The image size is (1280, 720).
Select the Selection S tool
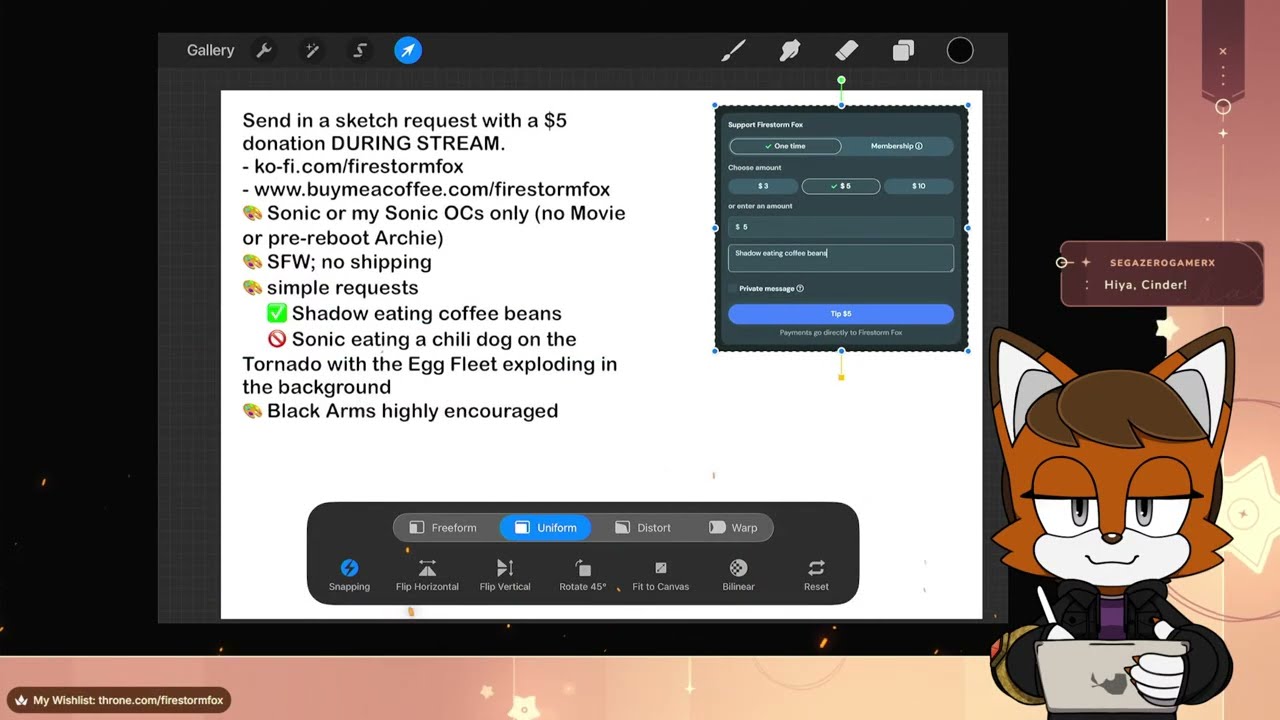click(x=360, y=50)
